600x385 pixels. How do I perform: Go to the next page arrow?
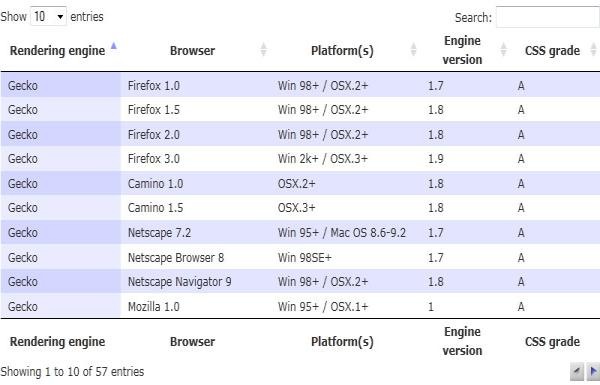point(593,371)
